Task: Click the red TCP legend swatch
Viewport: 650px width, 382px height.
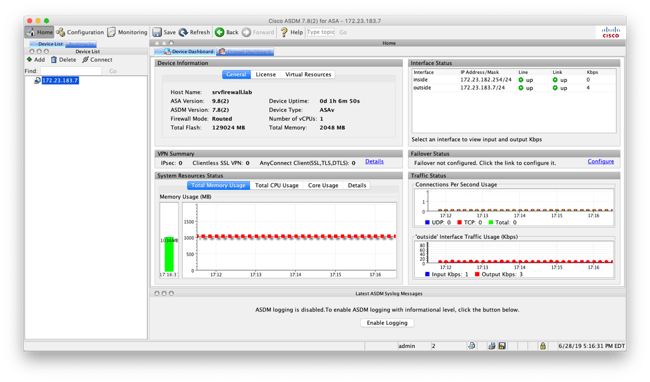Action: pyautogui.click(x=459, y=222)
